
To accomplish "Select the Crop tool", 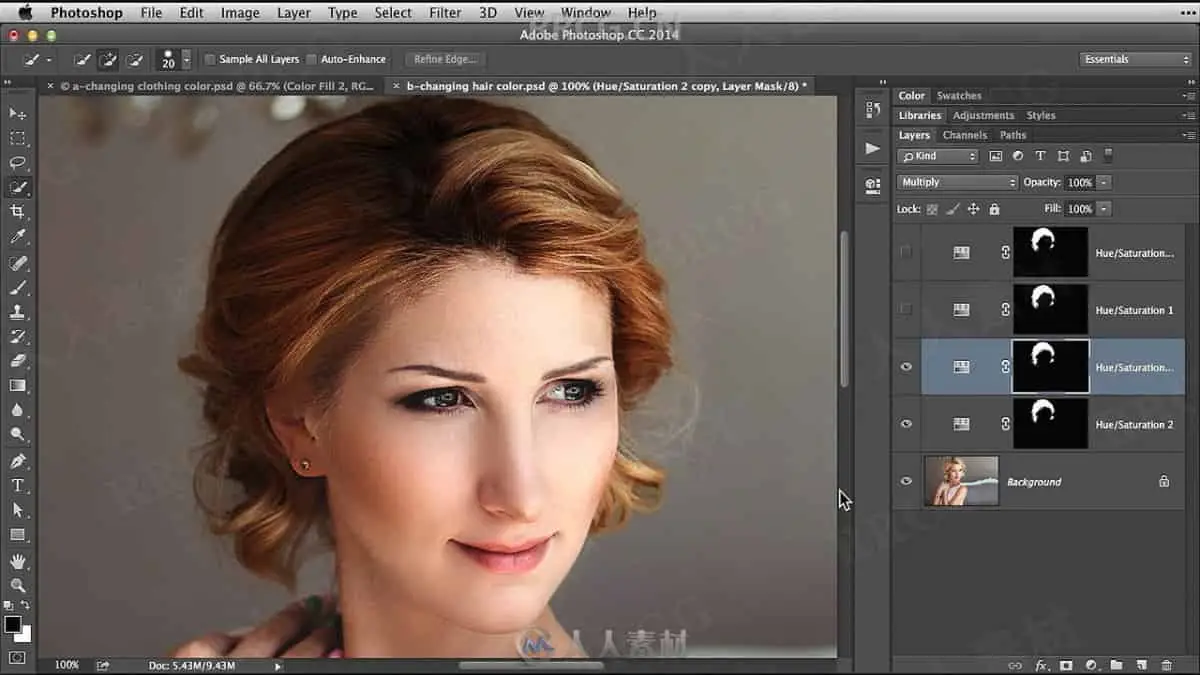I will point(18,212).
